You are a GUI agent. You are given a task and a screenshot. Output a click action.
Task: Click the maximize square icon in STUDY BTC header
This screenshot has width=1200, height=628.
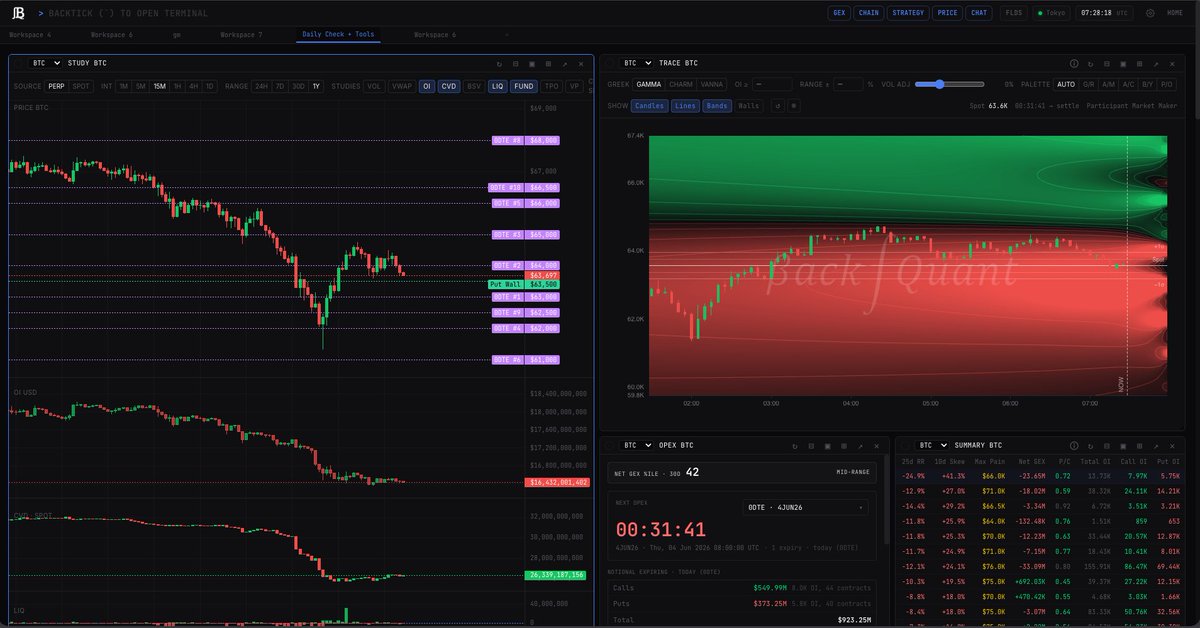tap(532, 63)
